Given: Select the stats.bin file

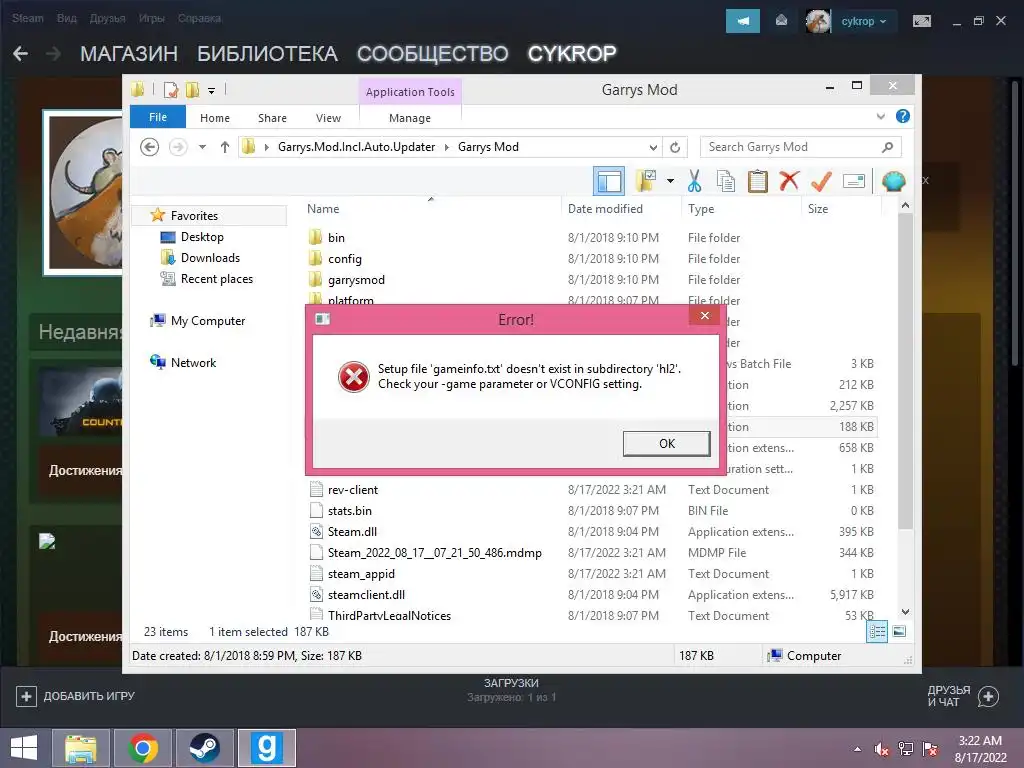Looking at the screenshot, I should click(349, 511).
